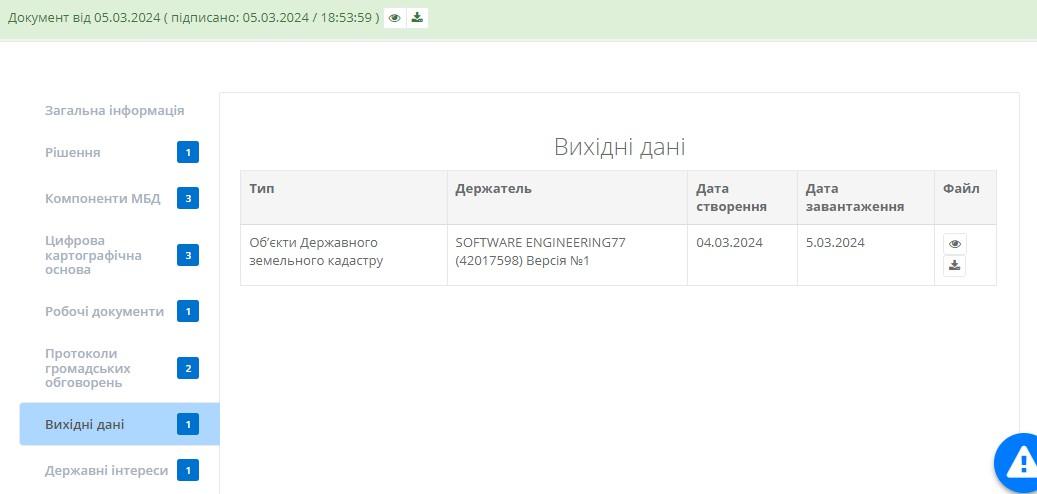Select the Вихідні дані sidebar item
1037x494 pixels.
pos(85,424)
